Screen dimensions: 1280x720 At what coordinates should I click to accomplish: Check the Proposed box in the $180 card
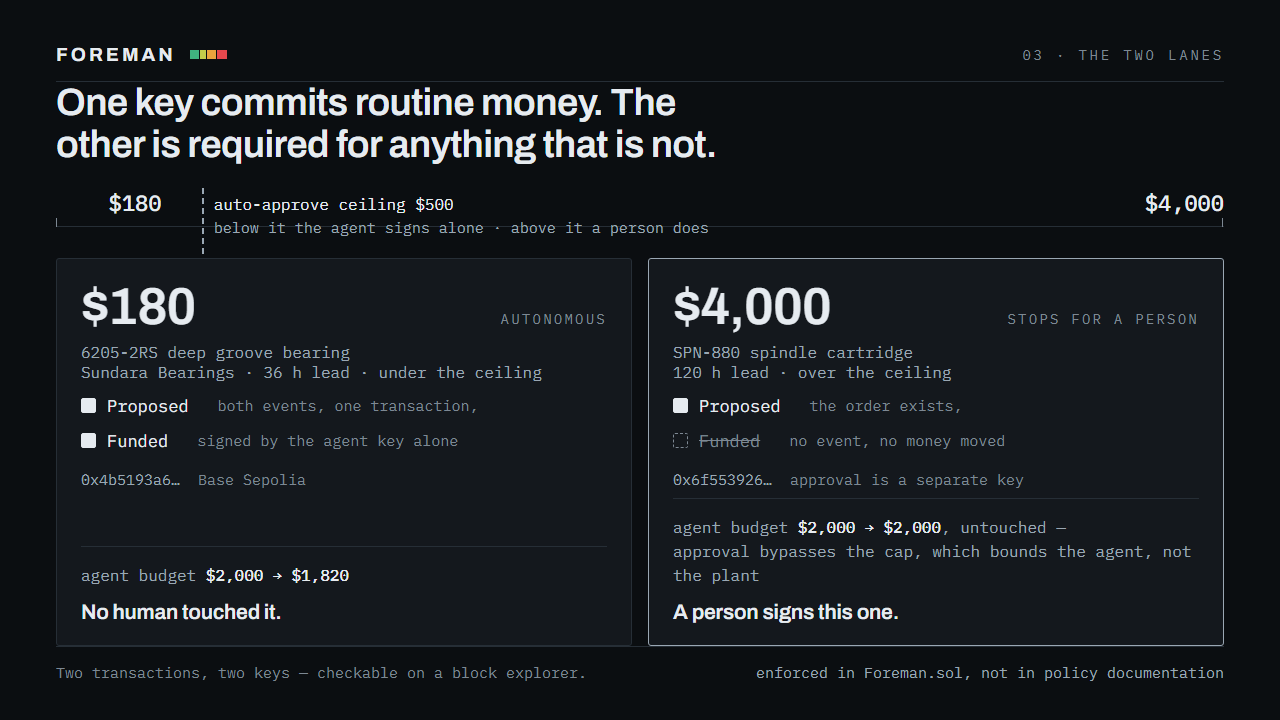89,406
